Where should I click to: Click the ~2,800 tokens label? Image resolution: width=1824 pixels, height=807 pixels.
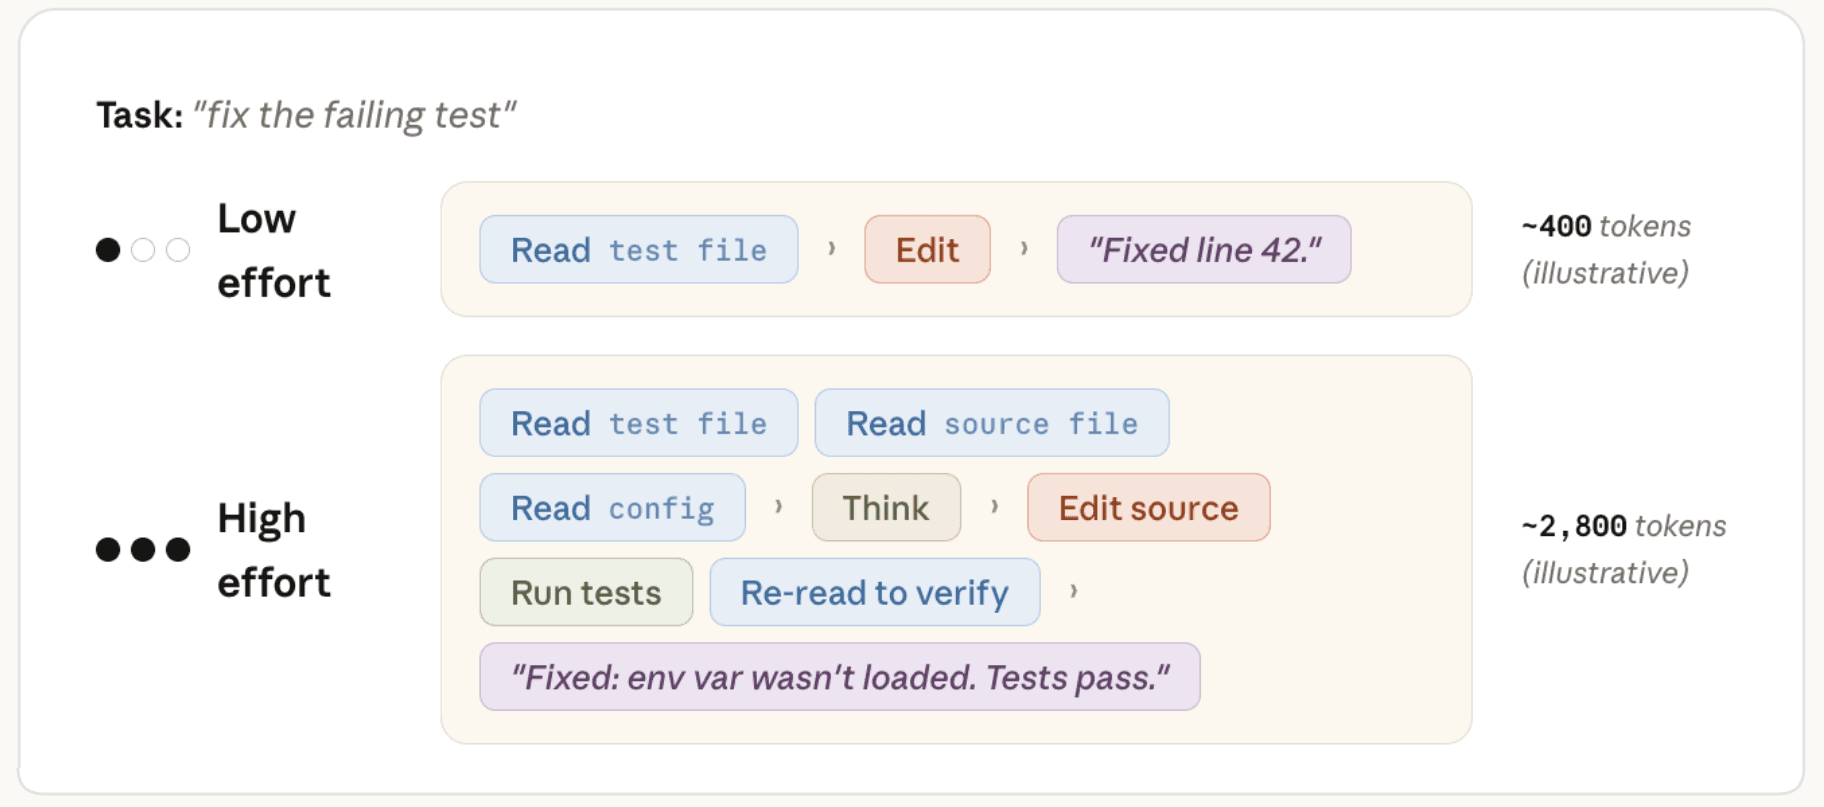[x=1624, y=526]
